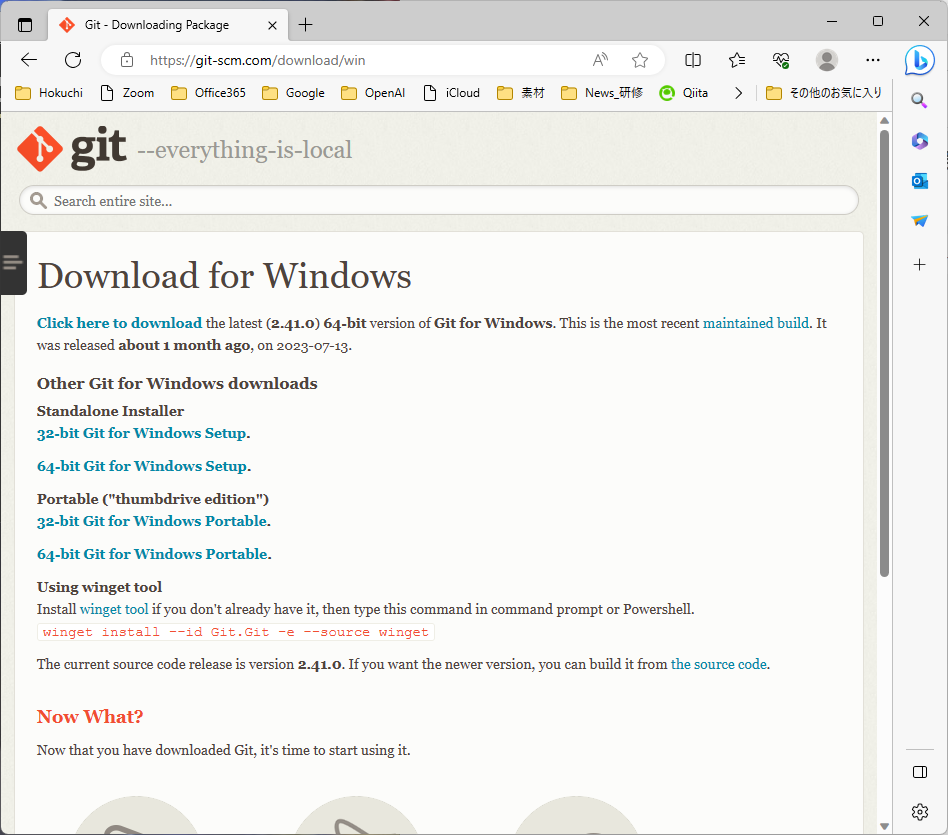Open split screen view
948x835 pixels.
point(693,60)
